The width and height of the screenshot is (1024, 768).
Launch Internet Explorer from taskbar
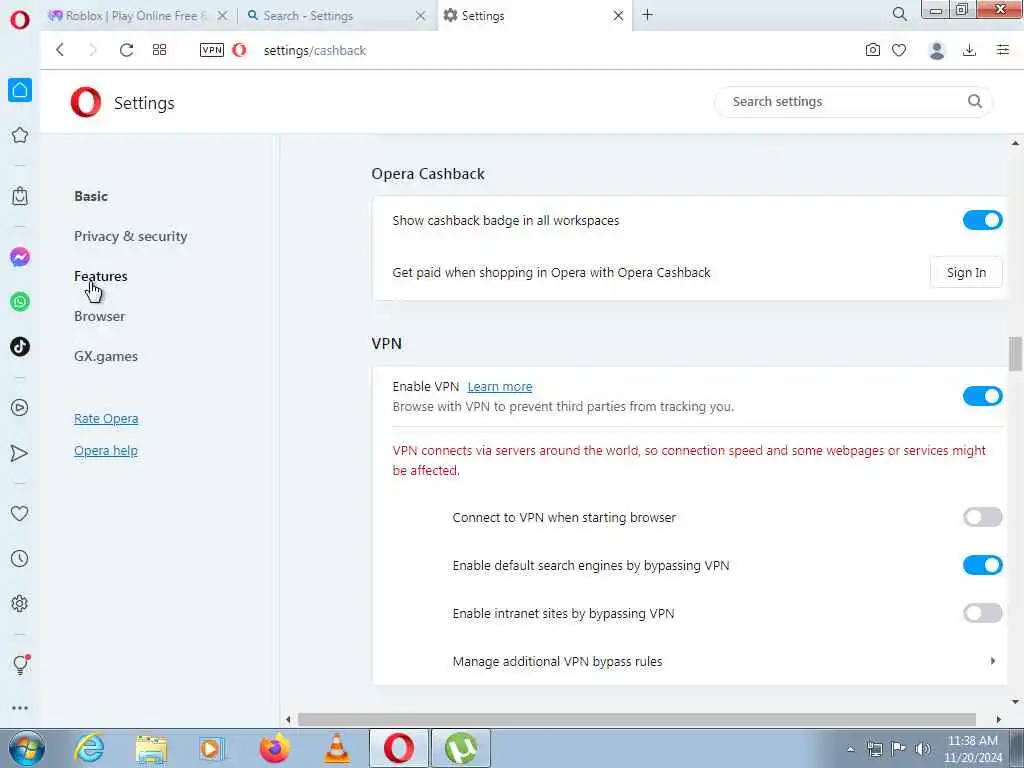pos(89,748)
